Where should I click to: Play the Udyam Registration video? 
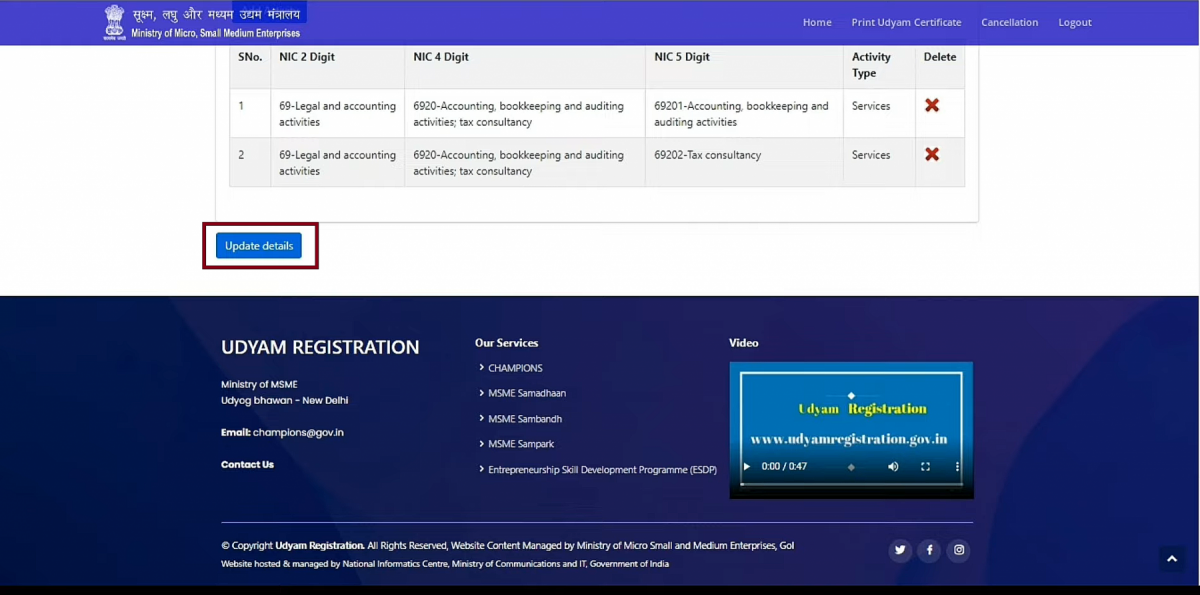745,466
